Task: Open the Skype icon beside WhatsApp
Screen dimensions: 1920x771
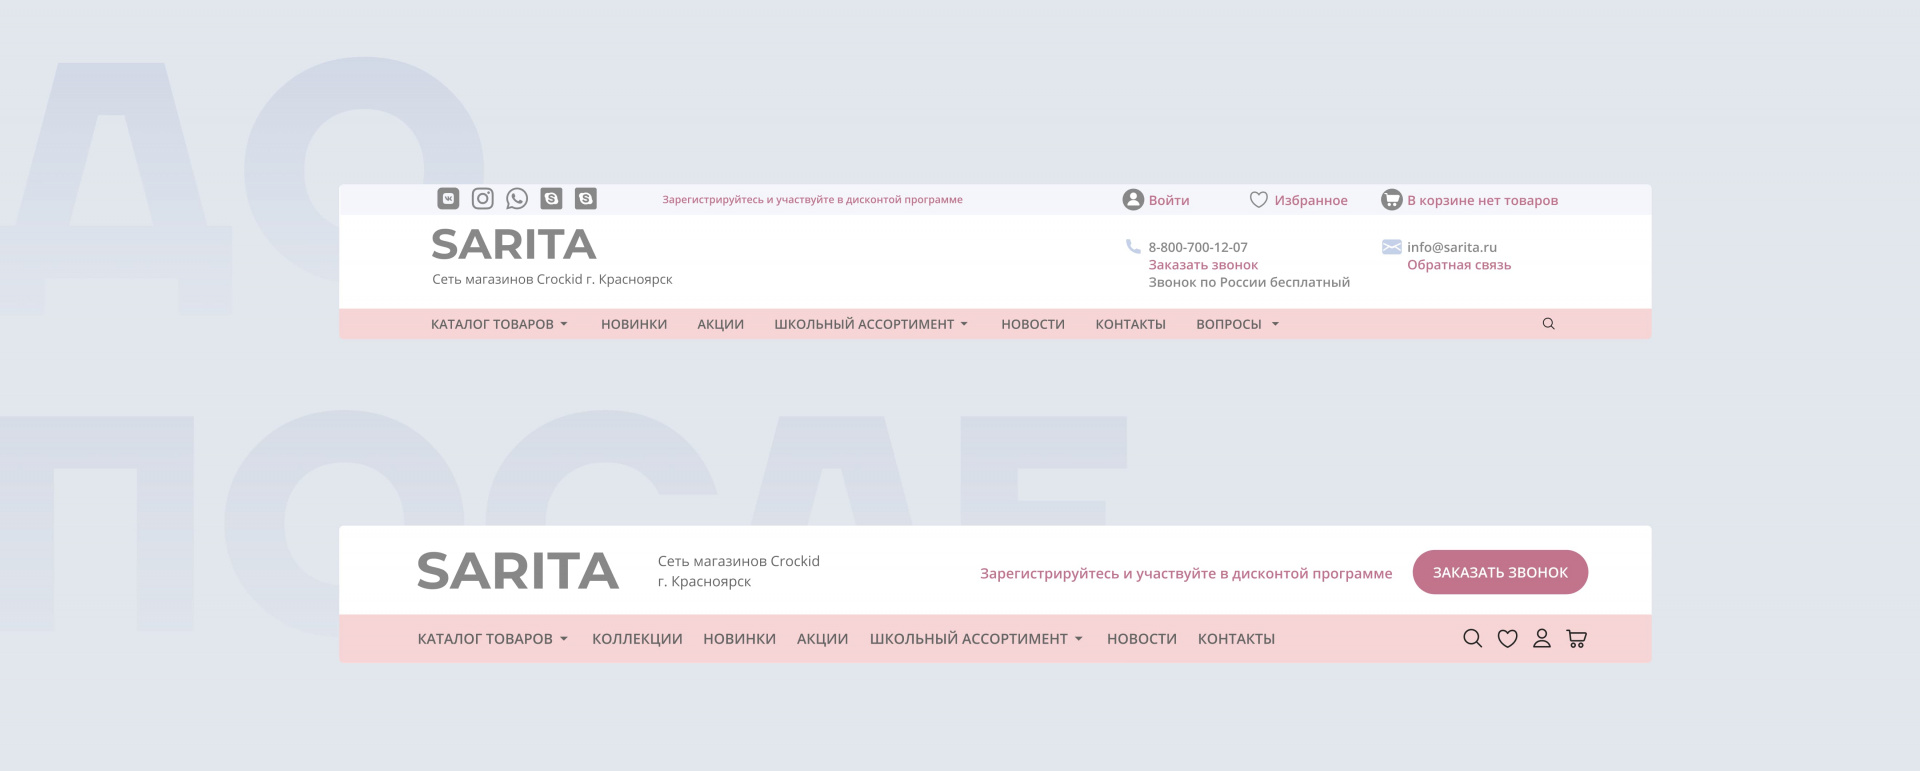Action: pyautogui.click(x=551, y=199)
